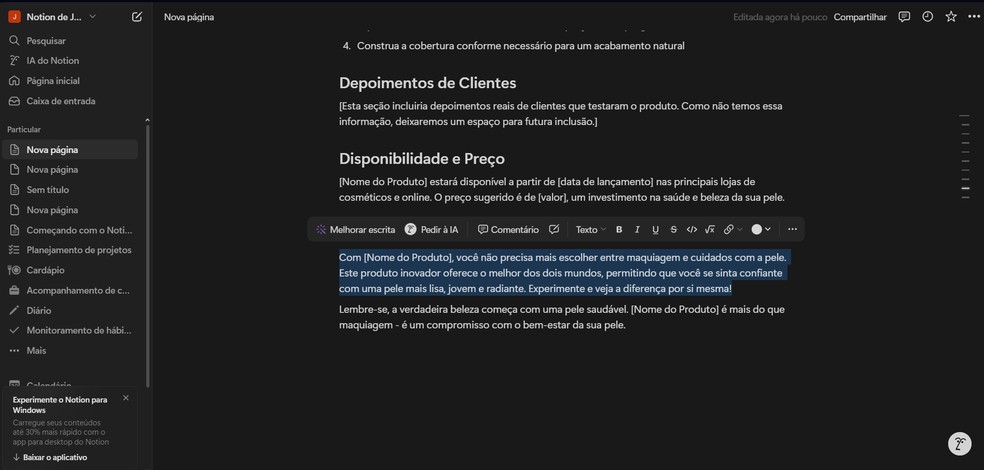Select the highlighted Nova página sidebar item
Screen dimensions: 984x470
click(x=70, y=150)
